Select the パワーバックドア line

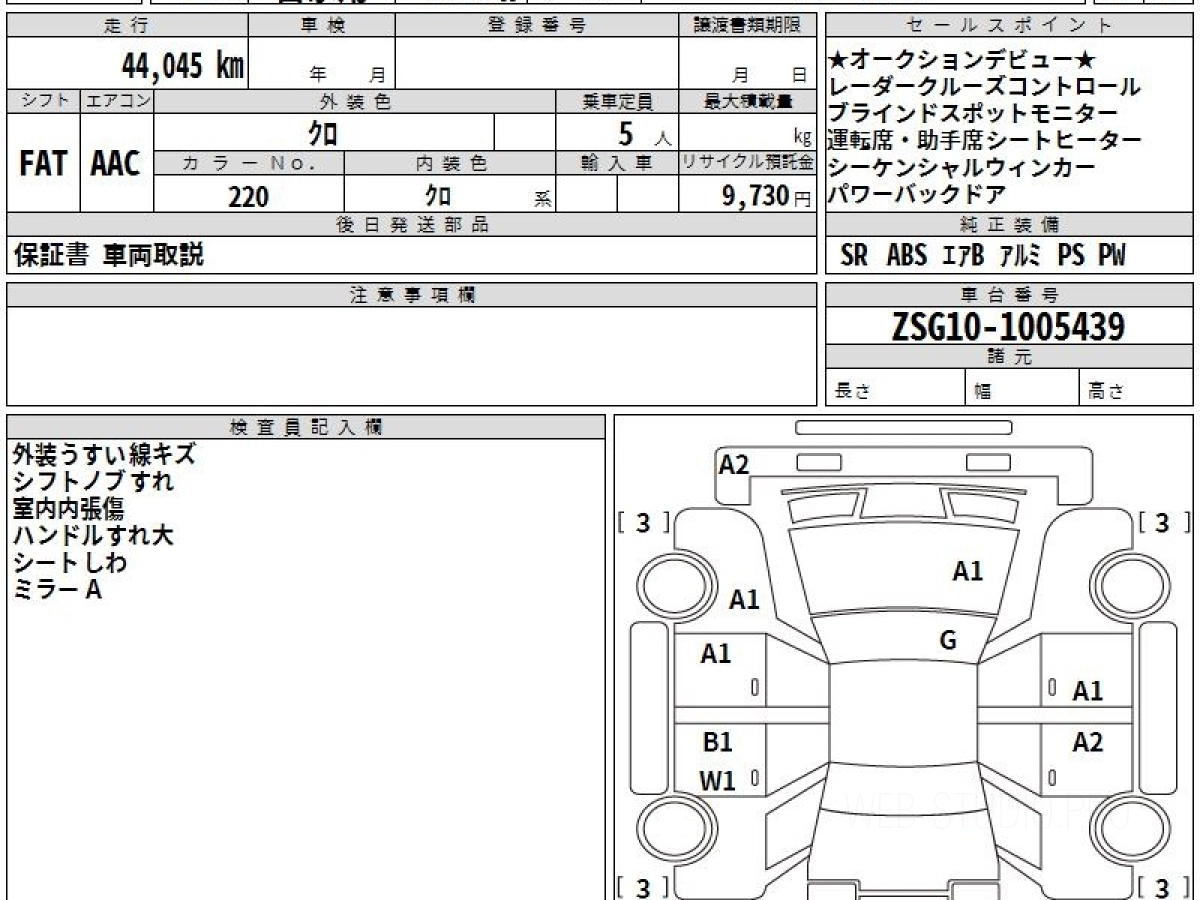917,194
